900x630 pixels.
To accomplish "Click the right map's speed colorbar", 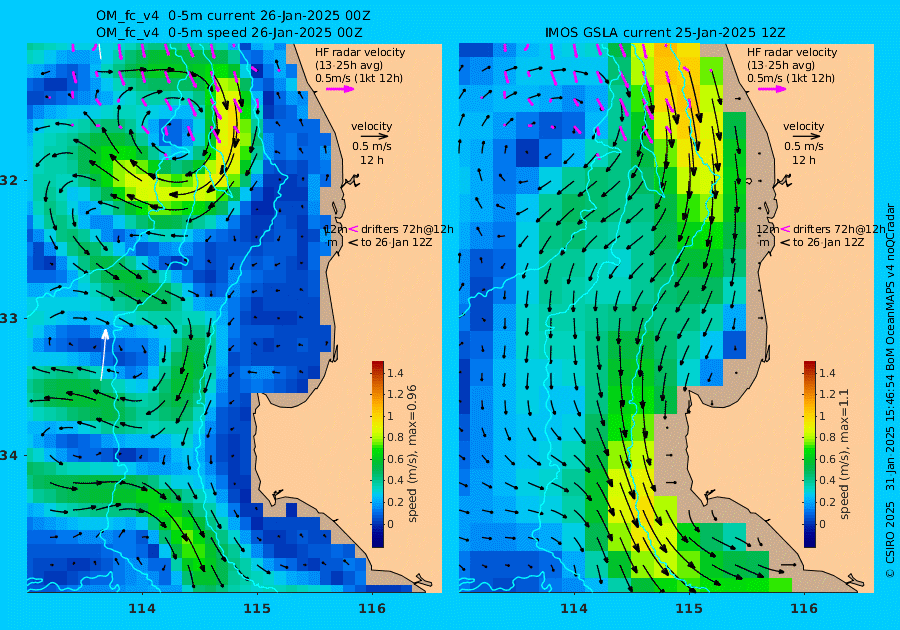I will [x=809, y=454].
